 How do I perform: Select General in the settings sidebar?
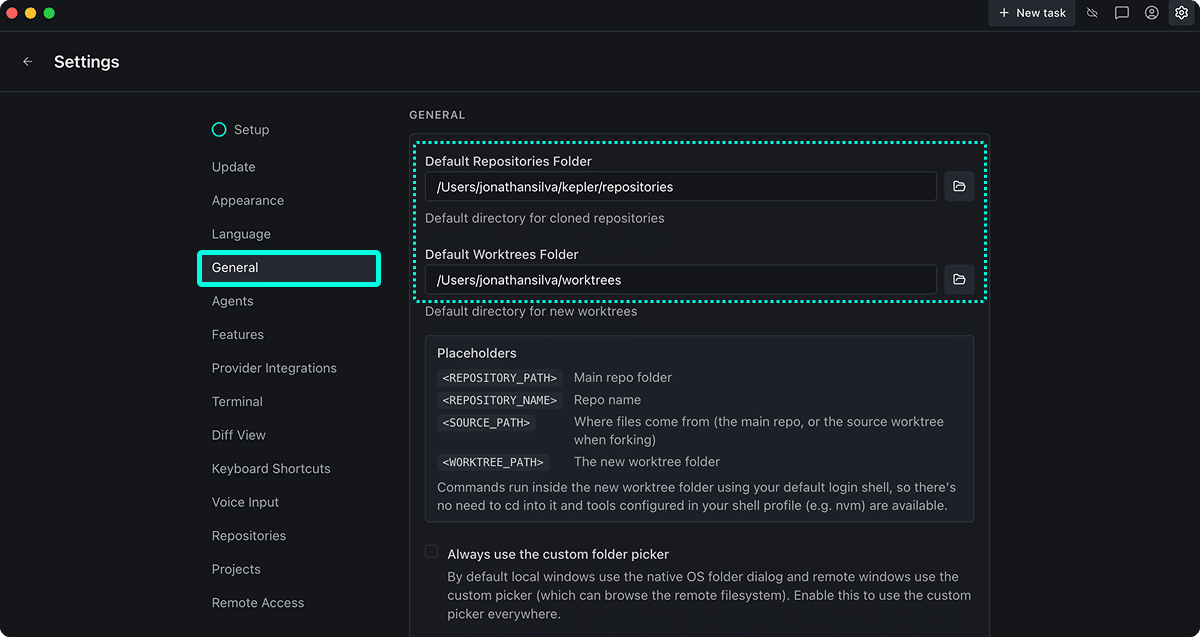click(289, 268)
